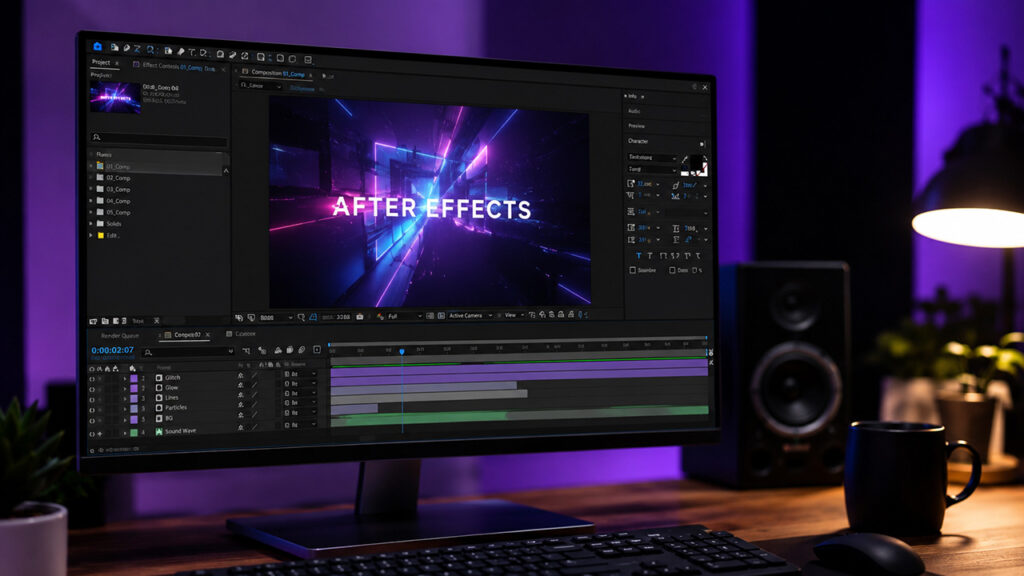This screenshot has width=1024, height=576.
Task: Click the snapshot camera icon below viewer
Action: 360,317
